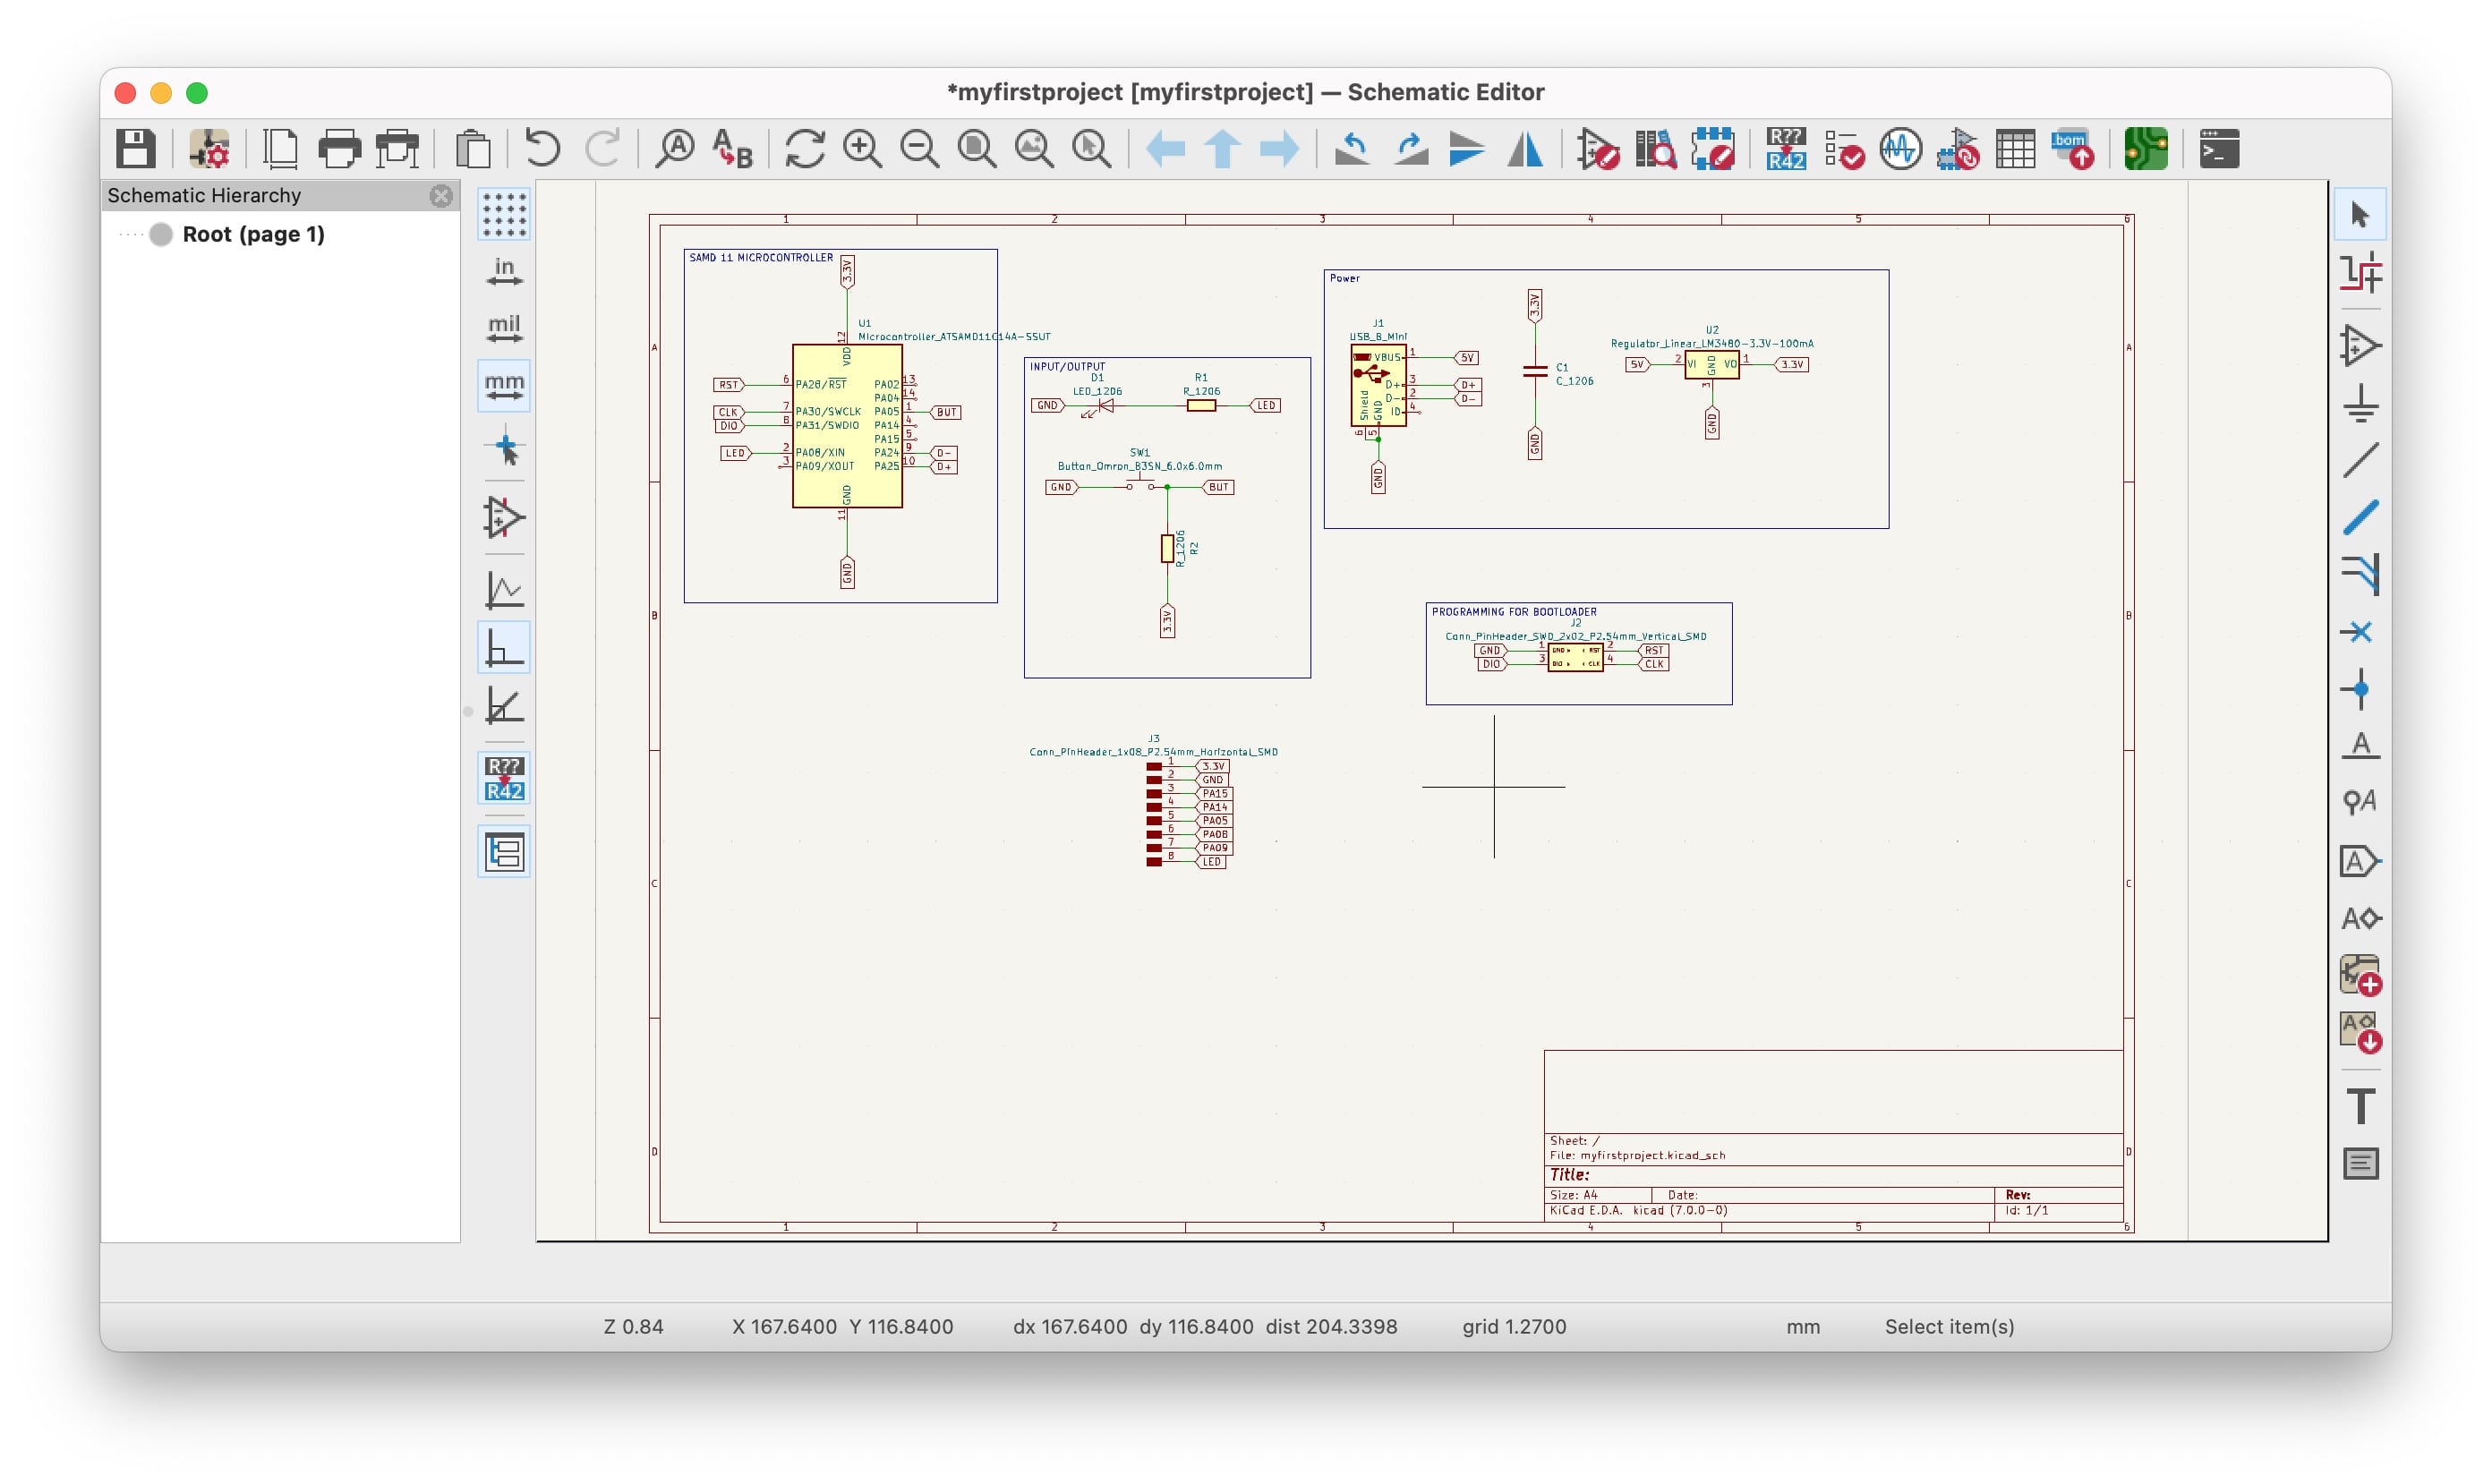2492x1484 pixels.
Task: Toggle millimeters units button
Action: tap(504, 386)
